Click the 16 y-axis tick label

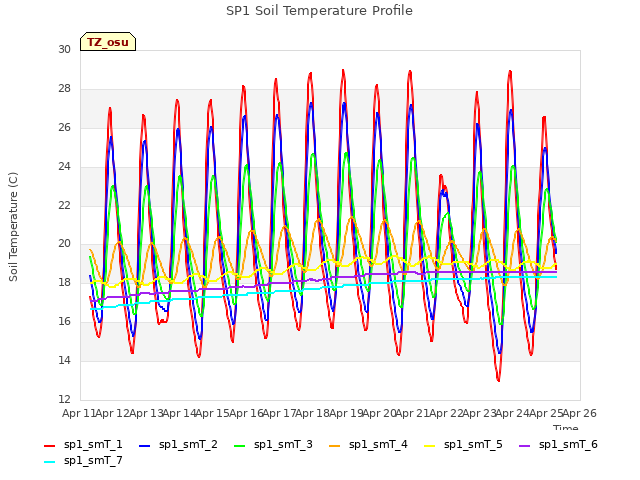[x=64, y=321]
